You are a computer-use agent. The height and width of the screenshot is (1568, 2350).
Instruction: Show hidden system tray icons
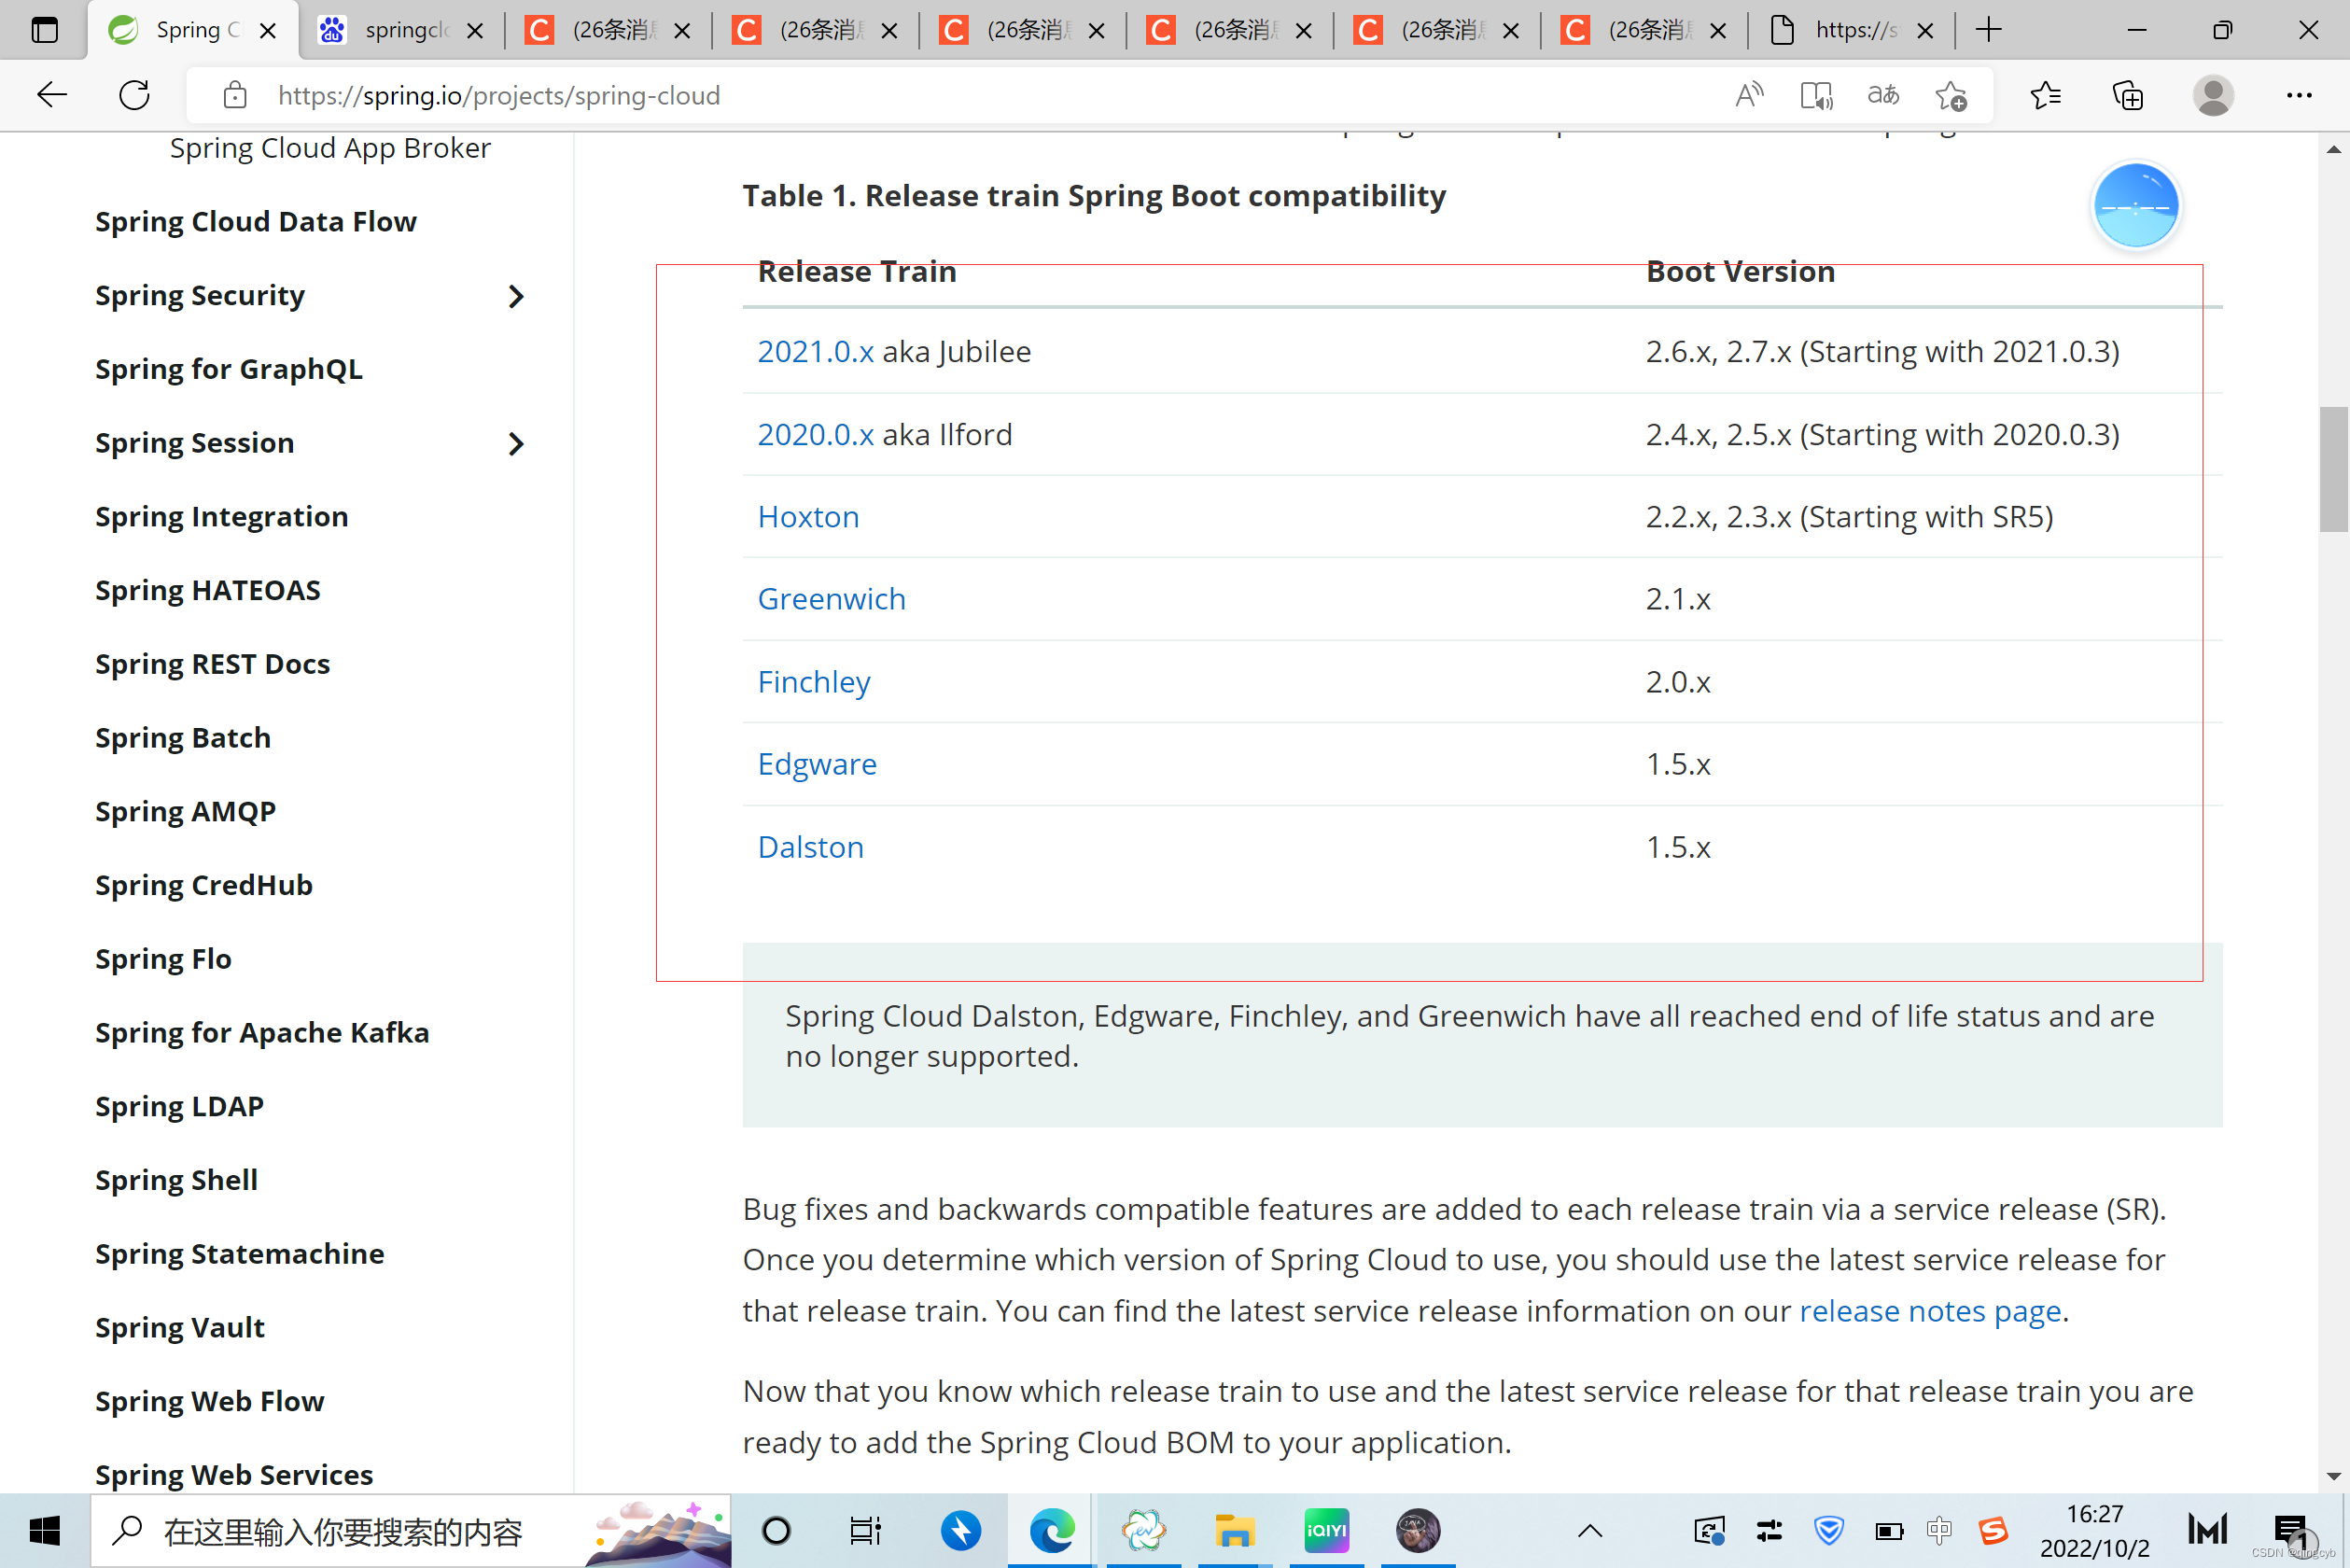(1589, 1530)
